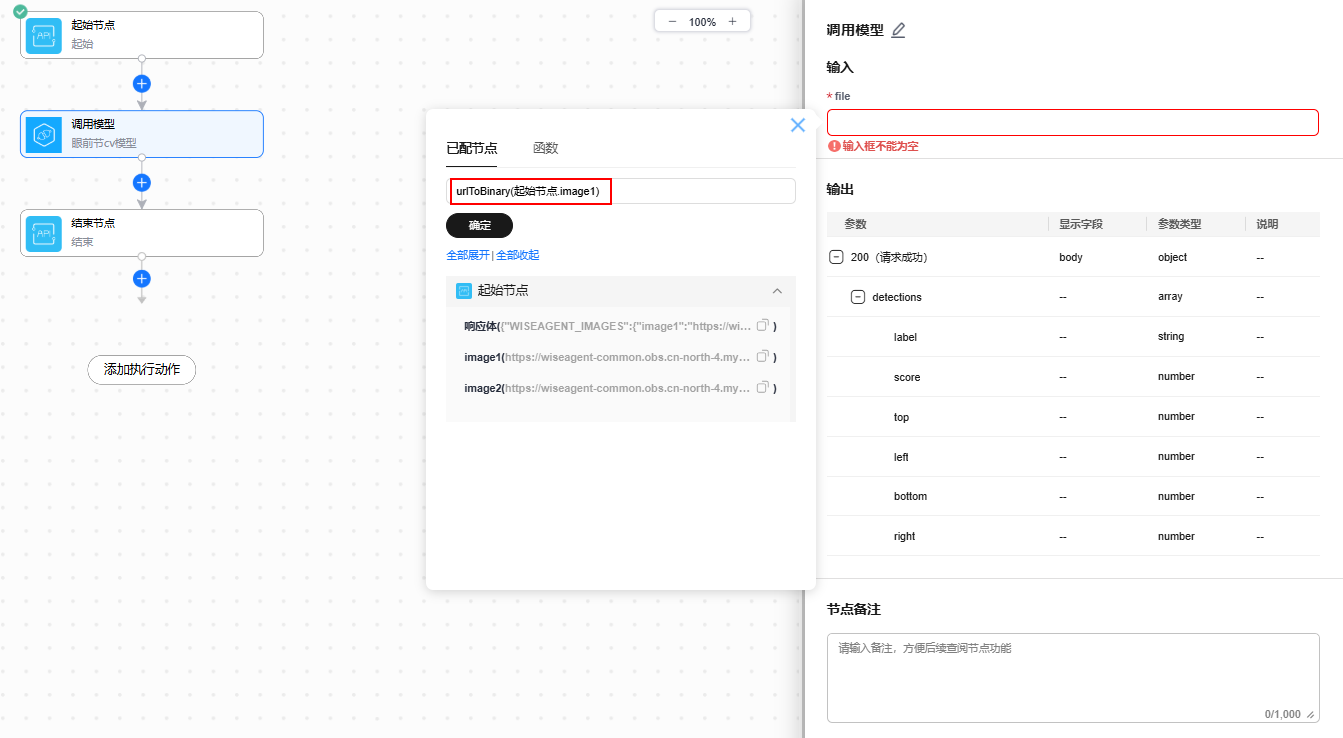Add node below 起始节点 with plus icon
The width and height of the screenshot is (1343, 738).
point(142,84)
